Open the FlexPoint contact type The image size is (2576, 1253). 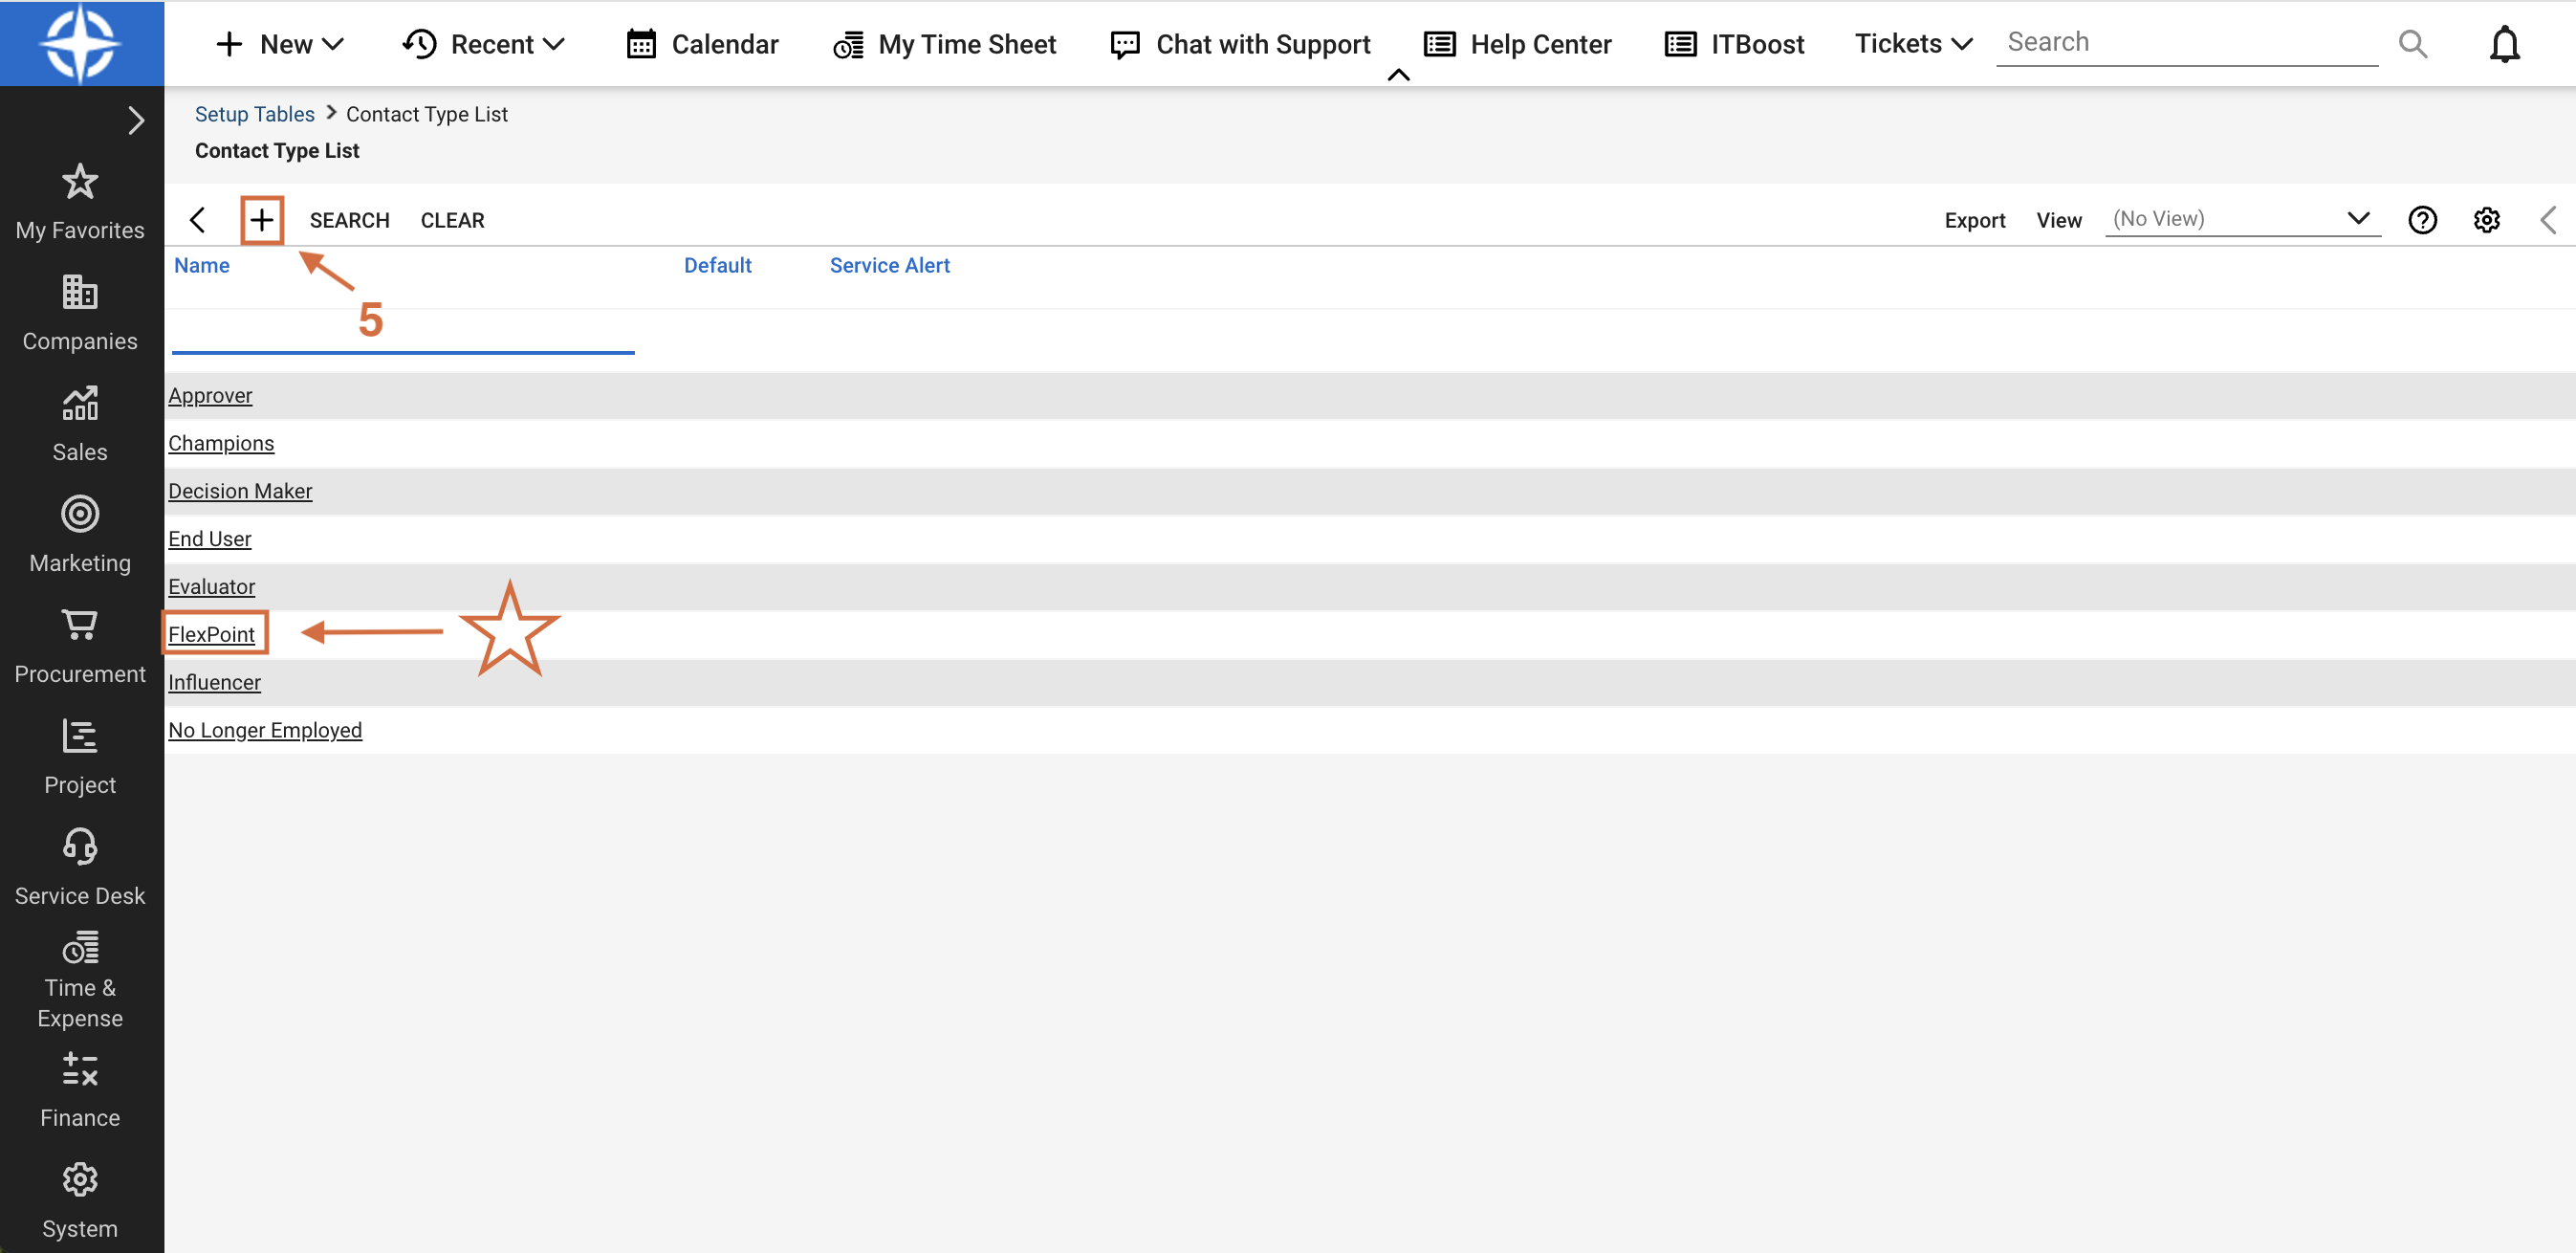(x=213, y=633)
